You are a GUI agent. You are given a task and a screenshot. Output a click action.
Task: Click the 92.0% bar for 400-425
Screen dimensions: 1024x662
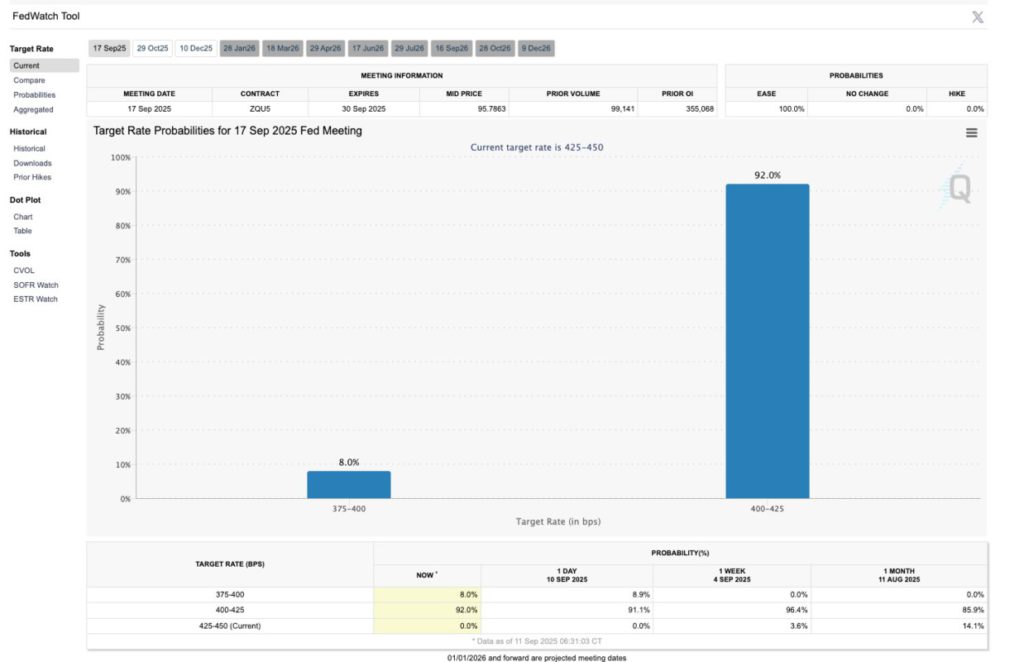tap(767, 340)
